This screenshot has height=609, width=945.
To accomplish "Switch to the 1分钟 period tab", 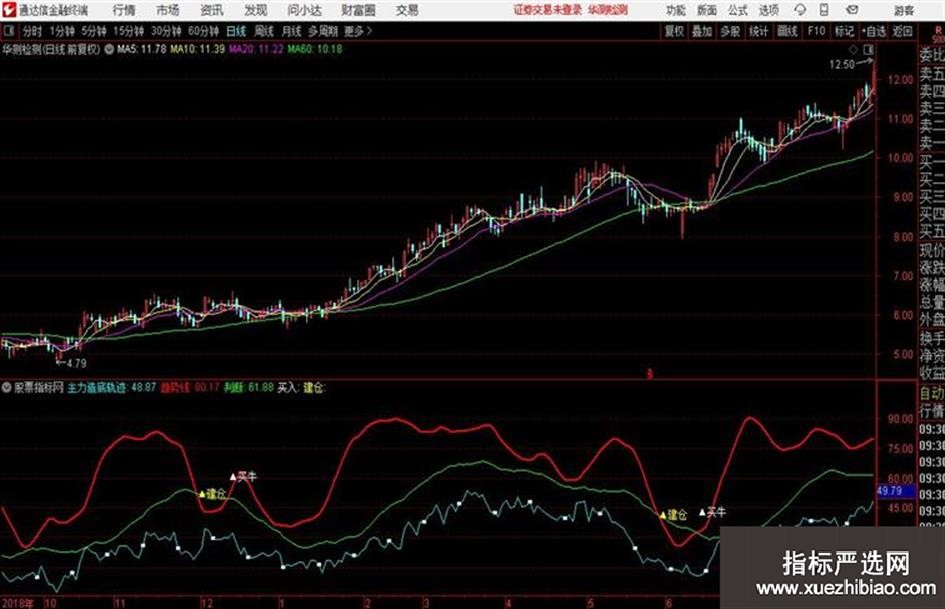I will click(61, 31).
